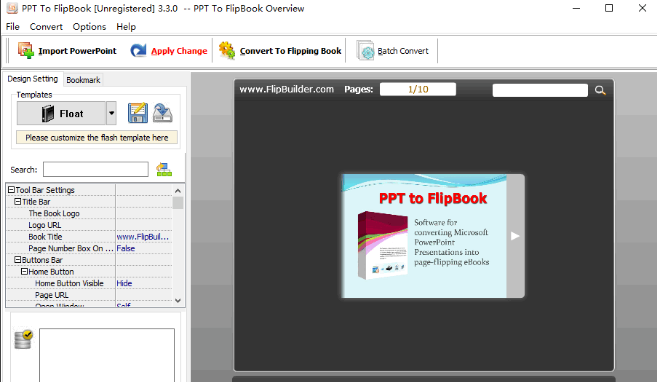
Task: Click the database checkmark icon below the settings list
Action: (23, 340)
